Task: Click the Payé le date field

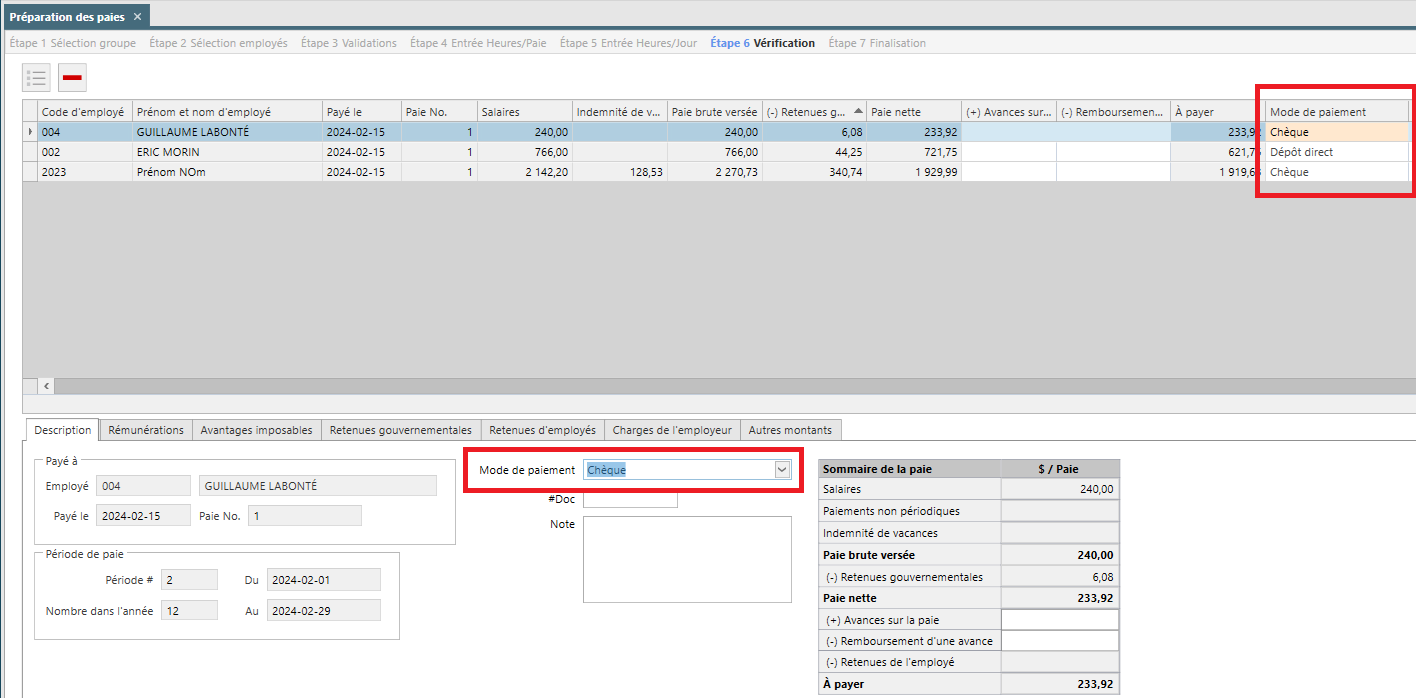Action: click(143, 516)
